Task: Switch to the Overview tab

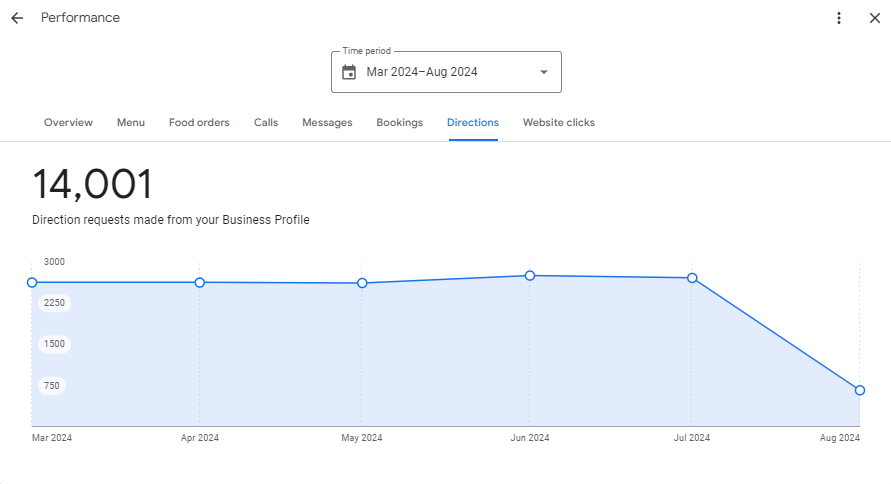Action: click(x=68, y=123)
